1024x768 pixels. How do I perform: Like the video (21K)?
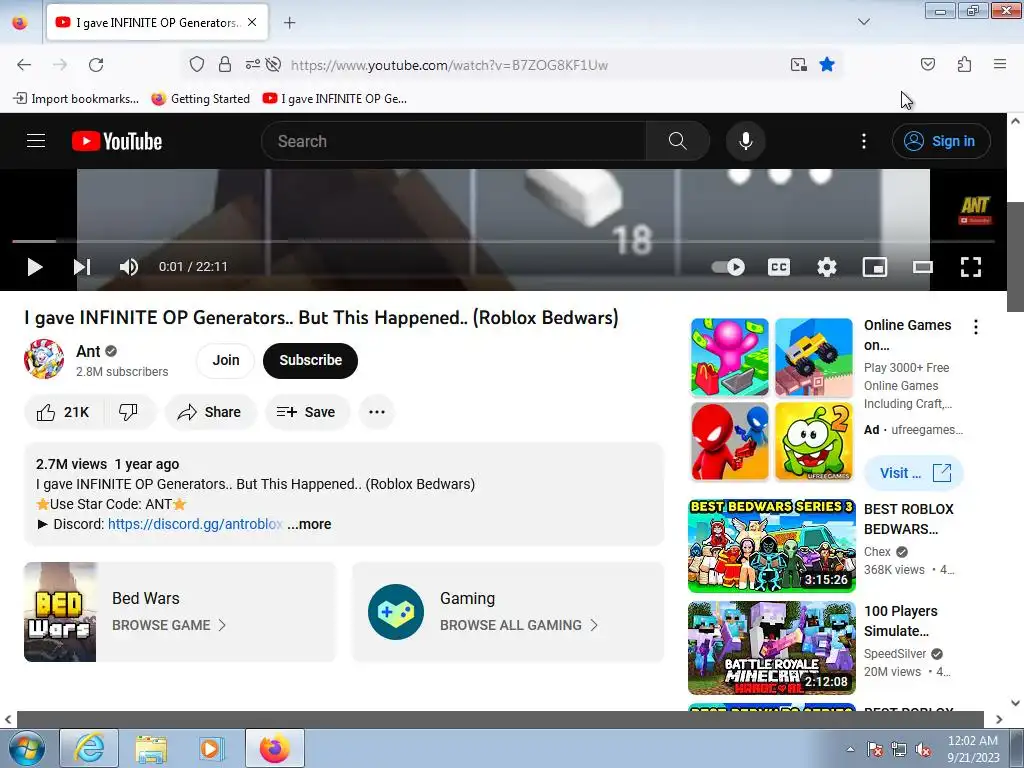[x=63, y=412]
